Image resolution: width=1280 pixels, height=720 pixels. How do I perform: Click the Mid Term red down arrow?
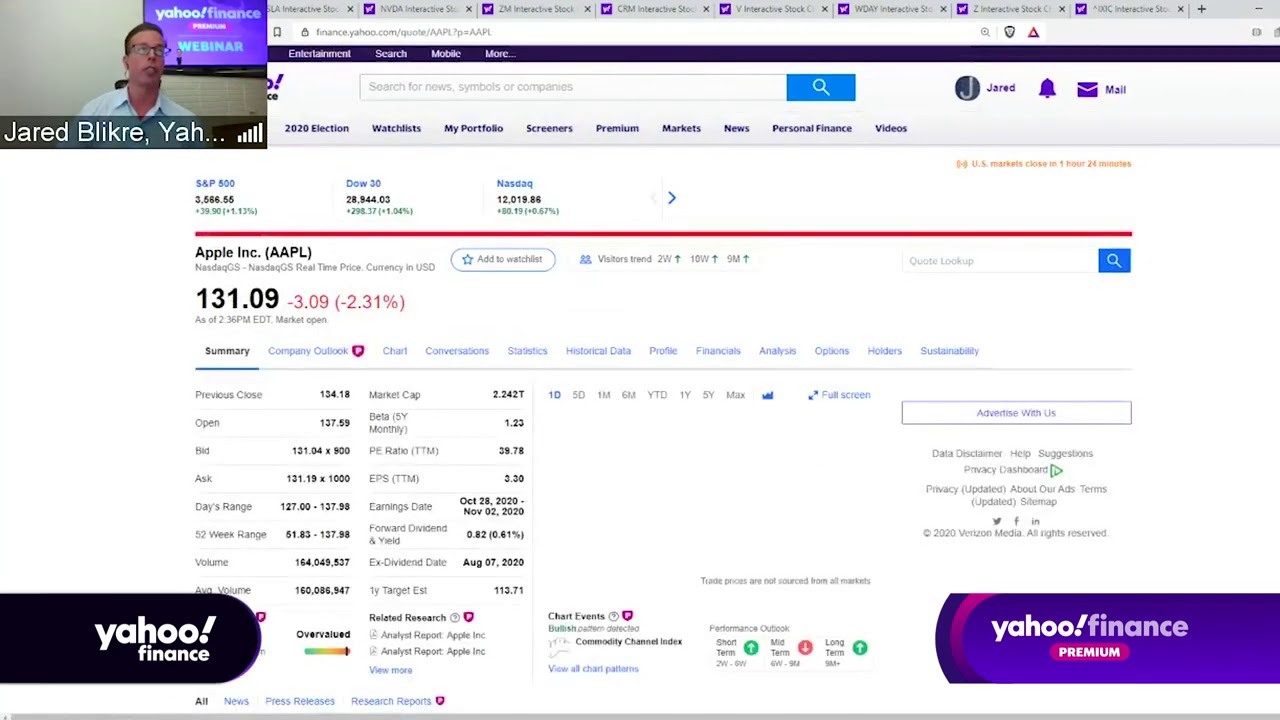[x=805, y=648]
